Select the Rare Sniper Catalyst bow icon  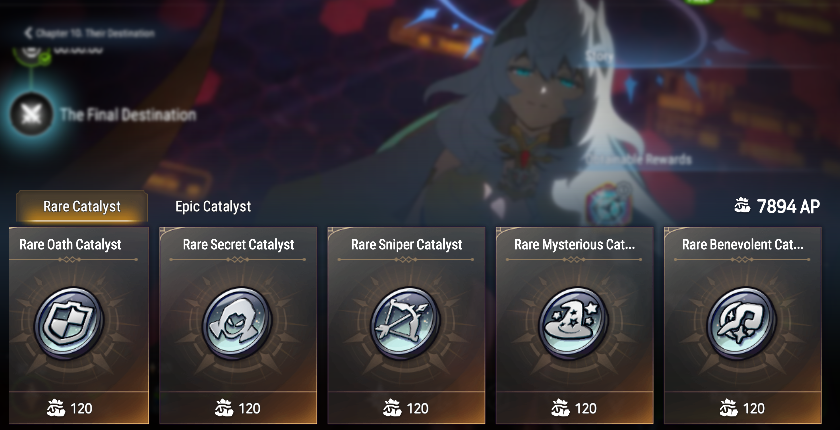tap(406, 323)
